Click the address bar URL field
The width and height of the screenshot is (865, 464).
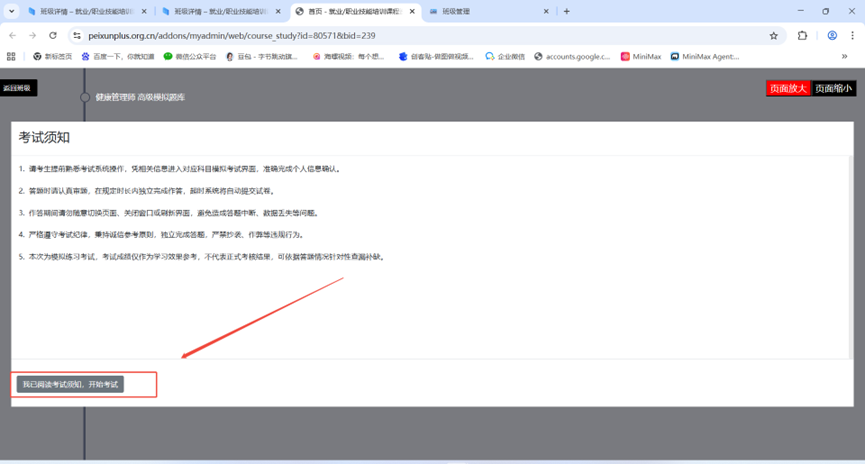pyautogui.click(x=400, y=35)
